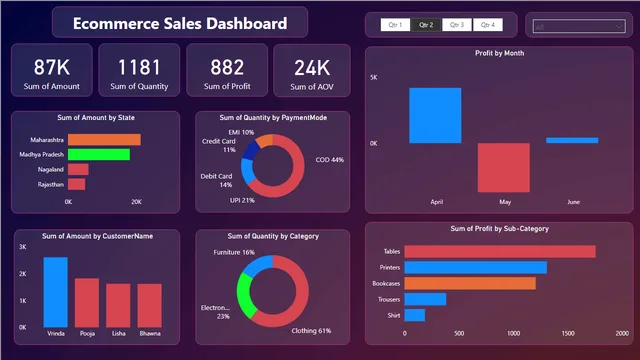
Task: Select the May negative profit bar
Action: pos(504,167)
